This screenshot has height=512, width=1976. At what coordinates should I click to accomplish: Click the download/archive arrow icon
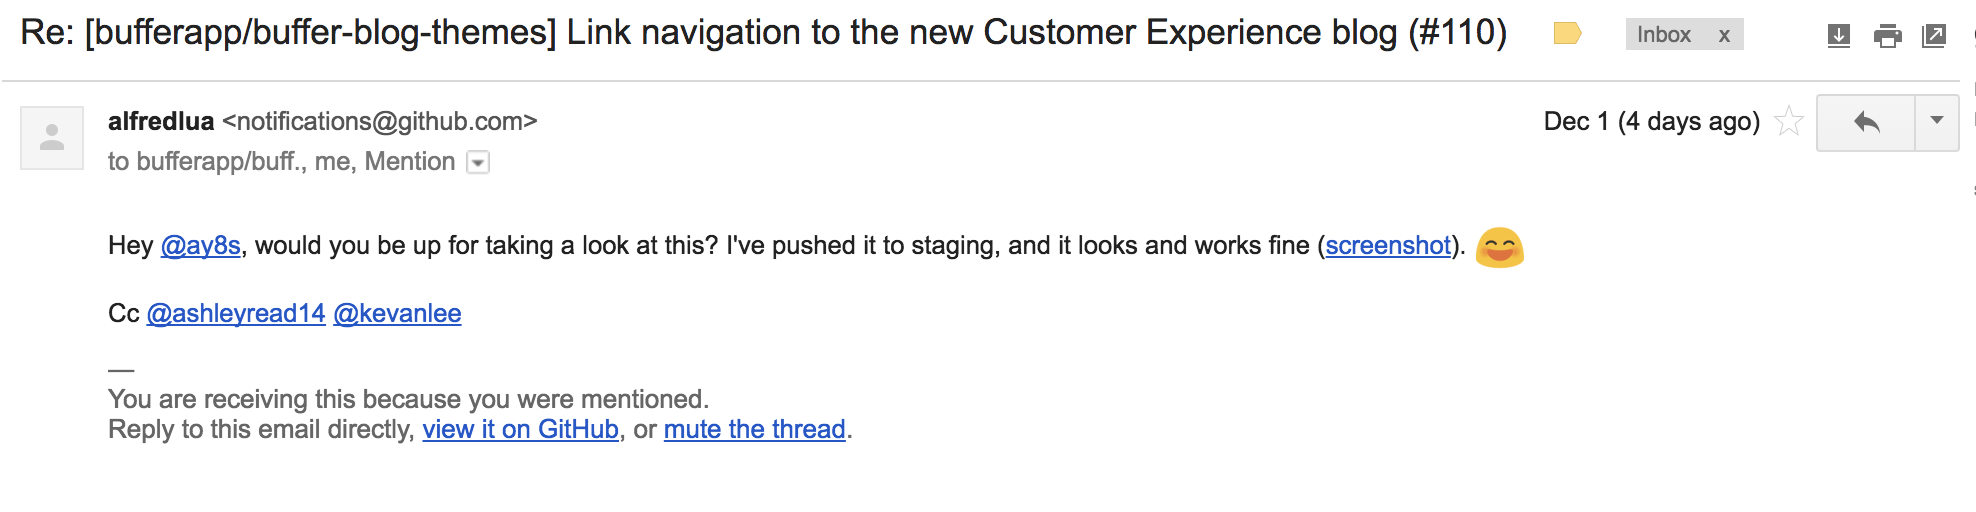(x=1838, y=37)
